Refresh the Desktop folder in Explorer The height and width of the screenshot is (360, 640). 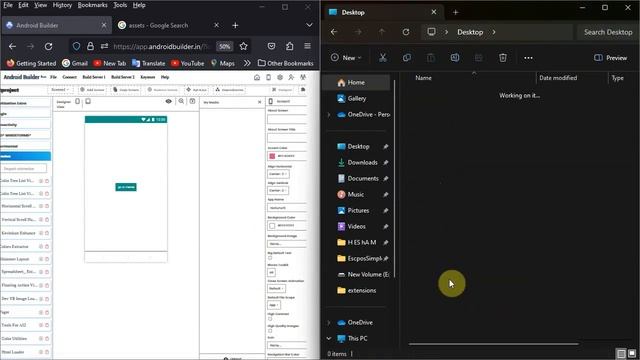tap(406, 32)
